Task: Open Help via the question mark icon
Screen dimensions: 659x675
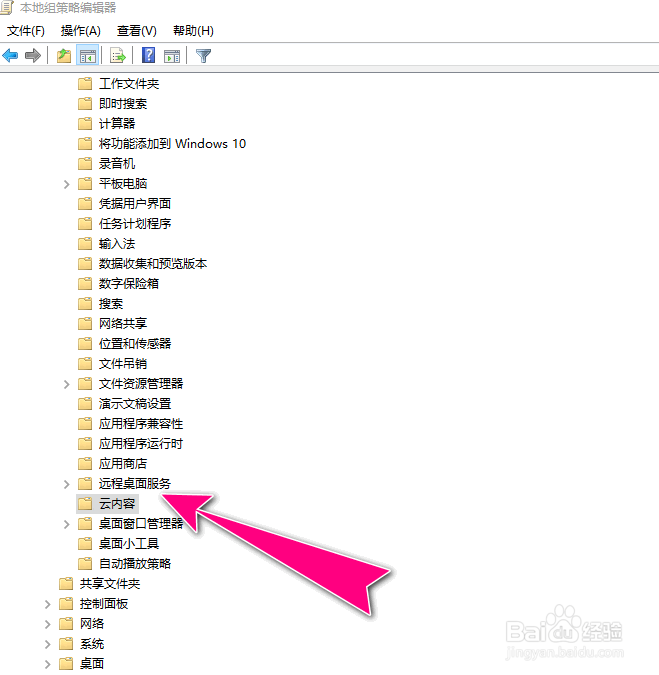Action: [149, 56]
